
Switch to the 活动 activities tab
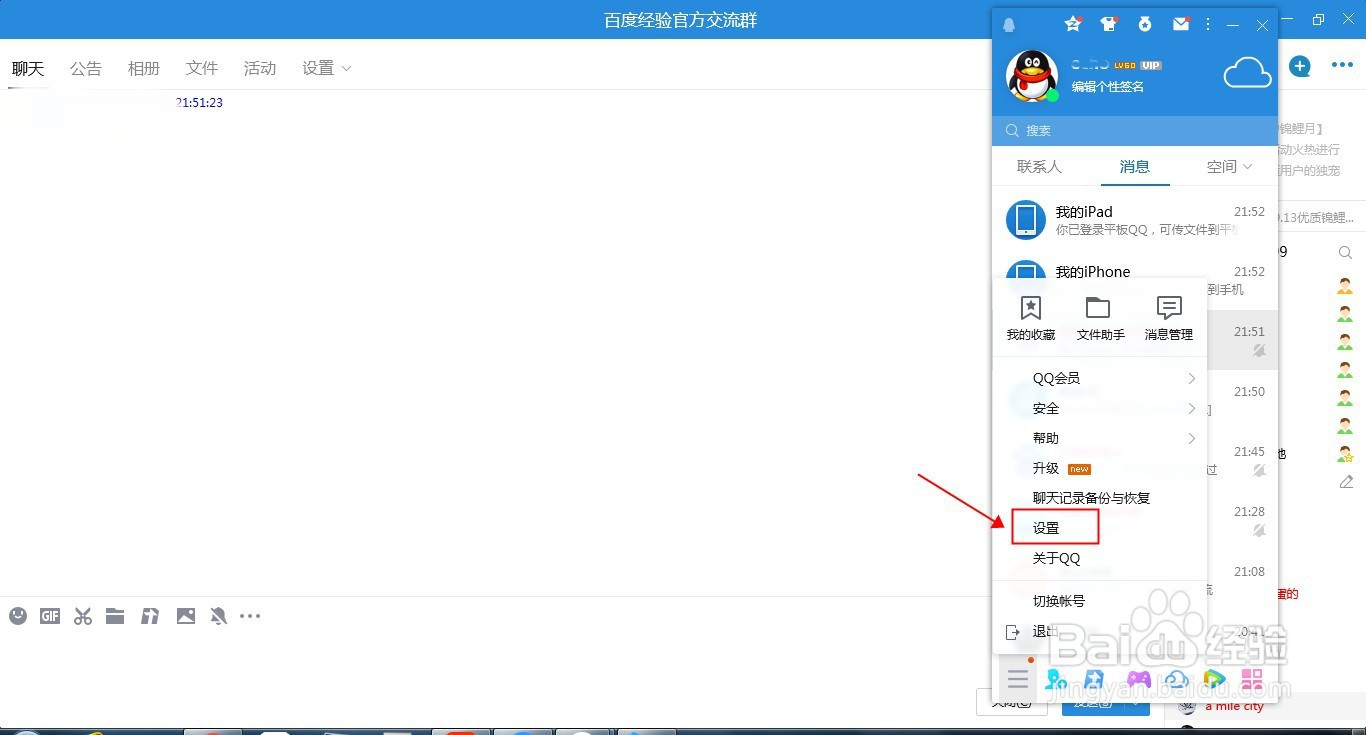click(260, 68)
